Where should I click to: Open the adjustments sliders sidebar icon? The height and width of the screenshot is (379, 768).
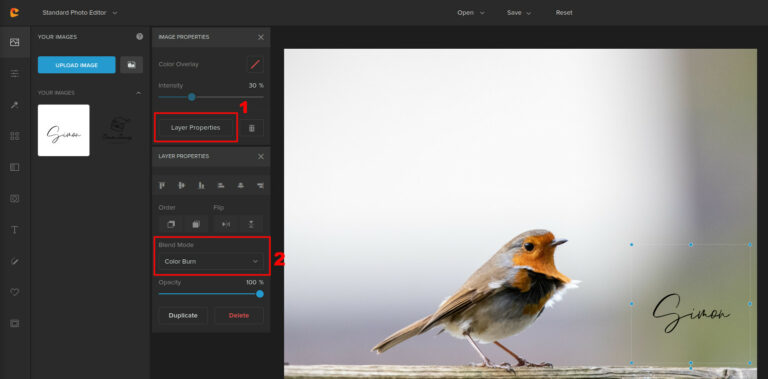click(x=15, y=74)
